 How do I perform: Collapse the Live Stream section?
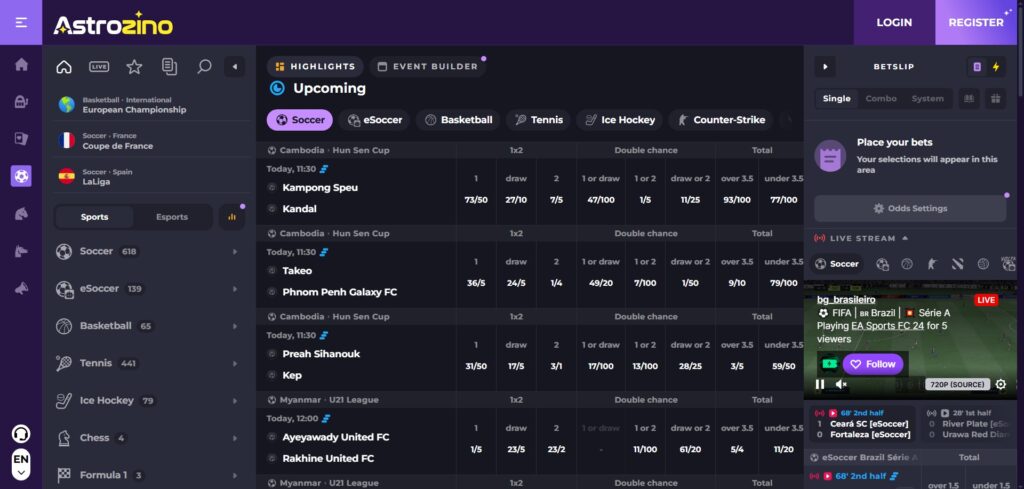coord(905,238)
